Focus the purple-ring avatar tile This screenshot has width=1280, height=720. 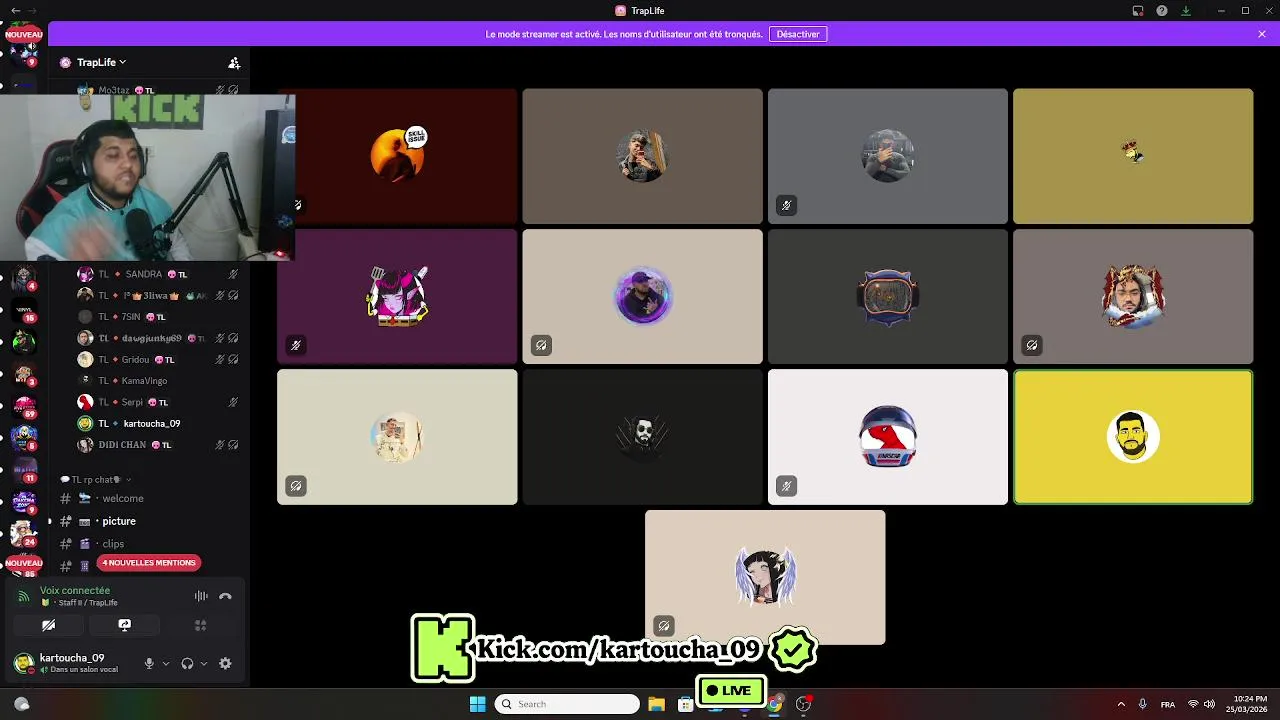pyautogui.click(x=642, y=296)
